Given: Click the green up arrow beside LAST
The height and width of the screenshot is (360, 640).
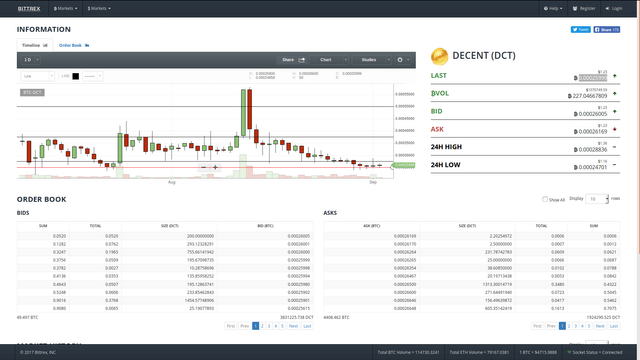Looking at the screenshot, I should tap(615, 76).
